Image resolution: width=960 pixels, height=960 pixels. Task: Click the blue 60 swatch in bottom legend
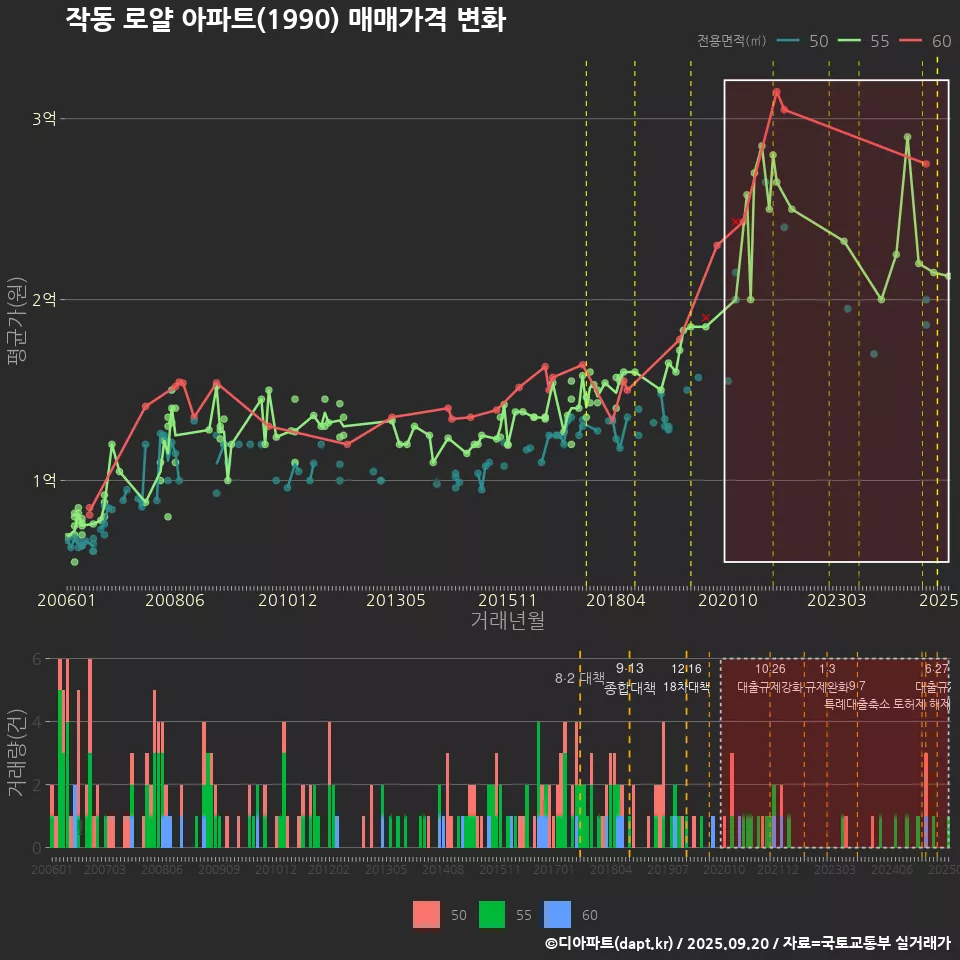click(x=557, y=914)
